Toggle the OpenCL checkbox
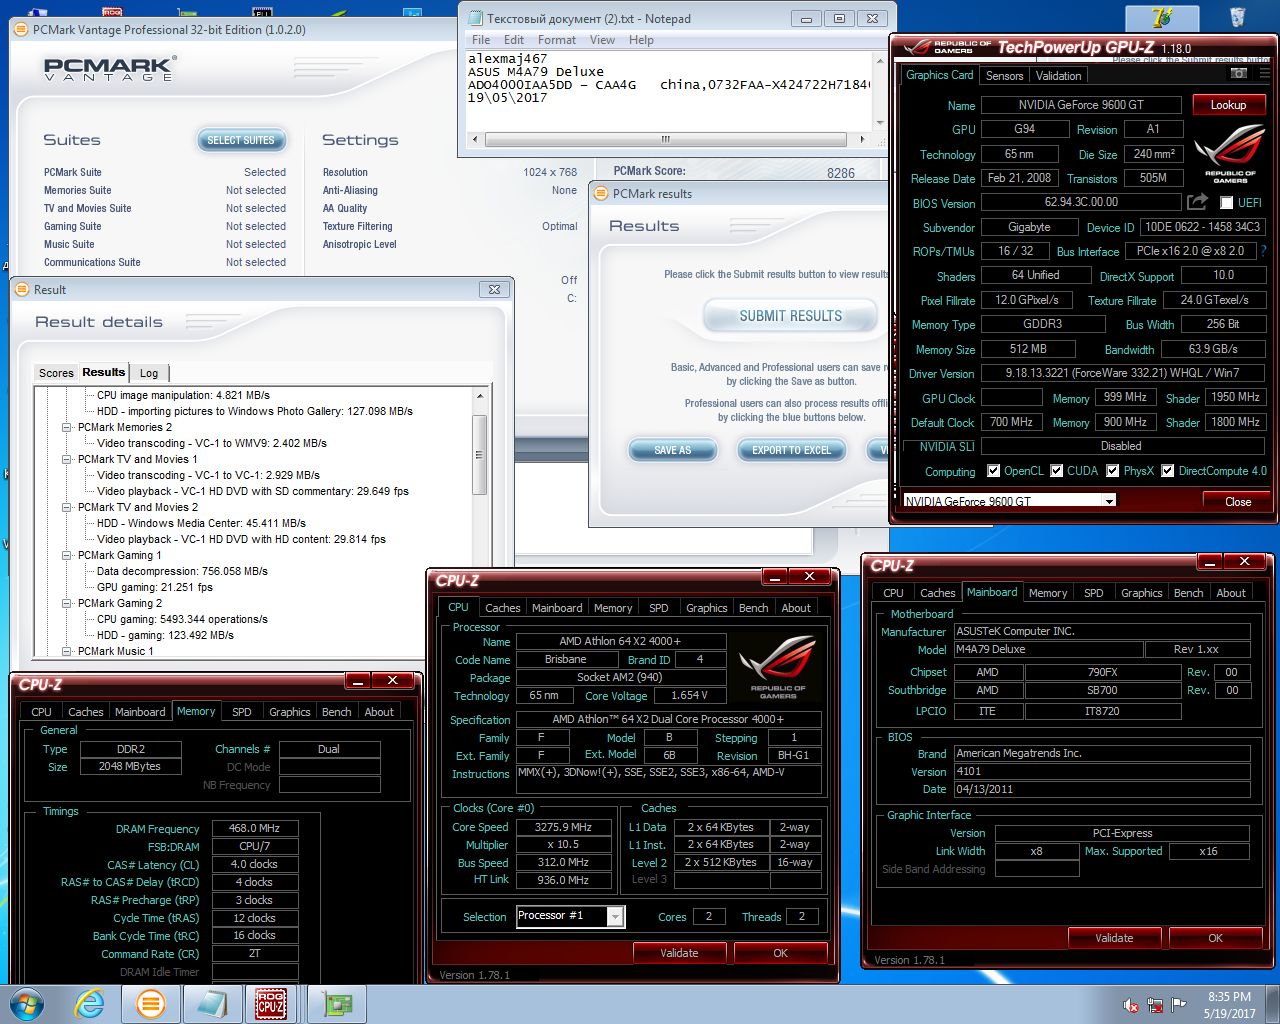This screenshot has width=1280, height=1024. pyautogui.click(x=993, y=470)
